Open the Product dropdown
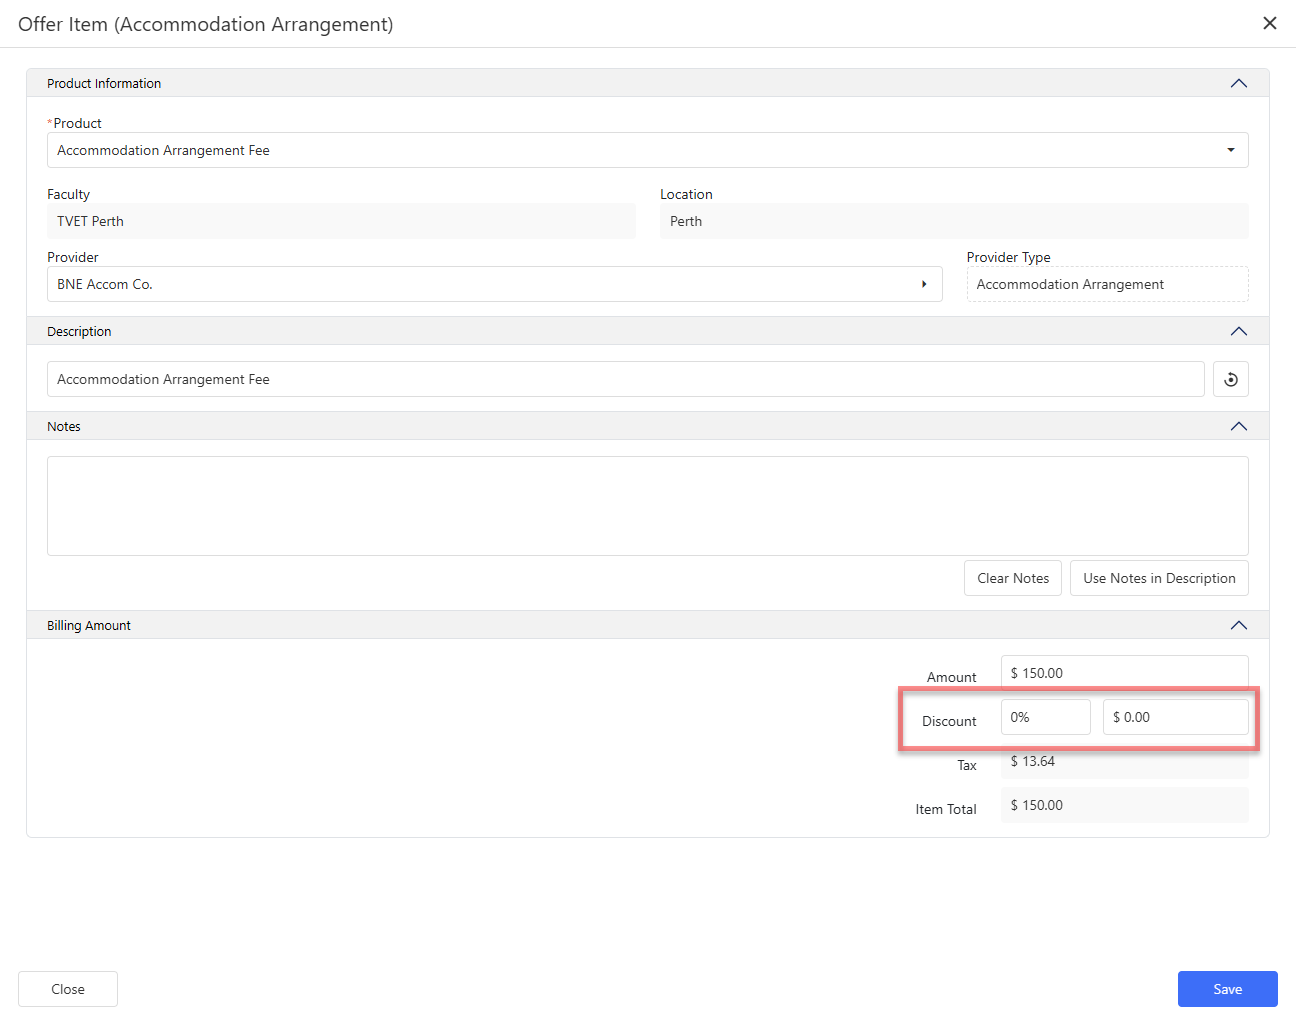The image size is (1296, 1024). [1230, 150]
